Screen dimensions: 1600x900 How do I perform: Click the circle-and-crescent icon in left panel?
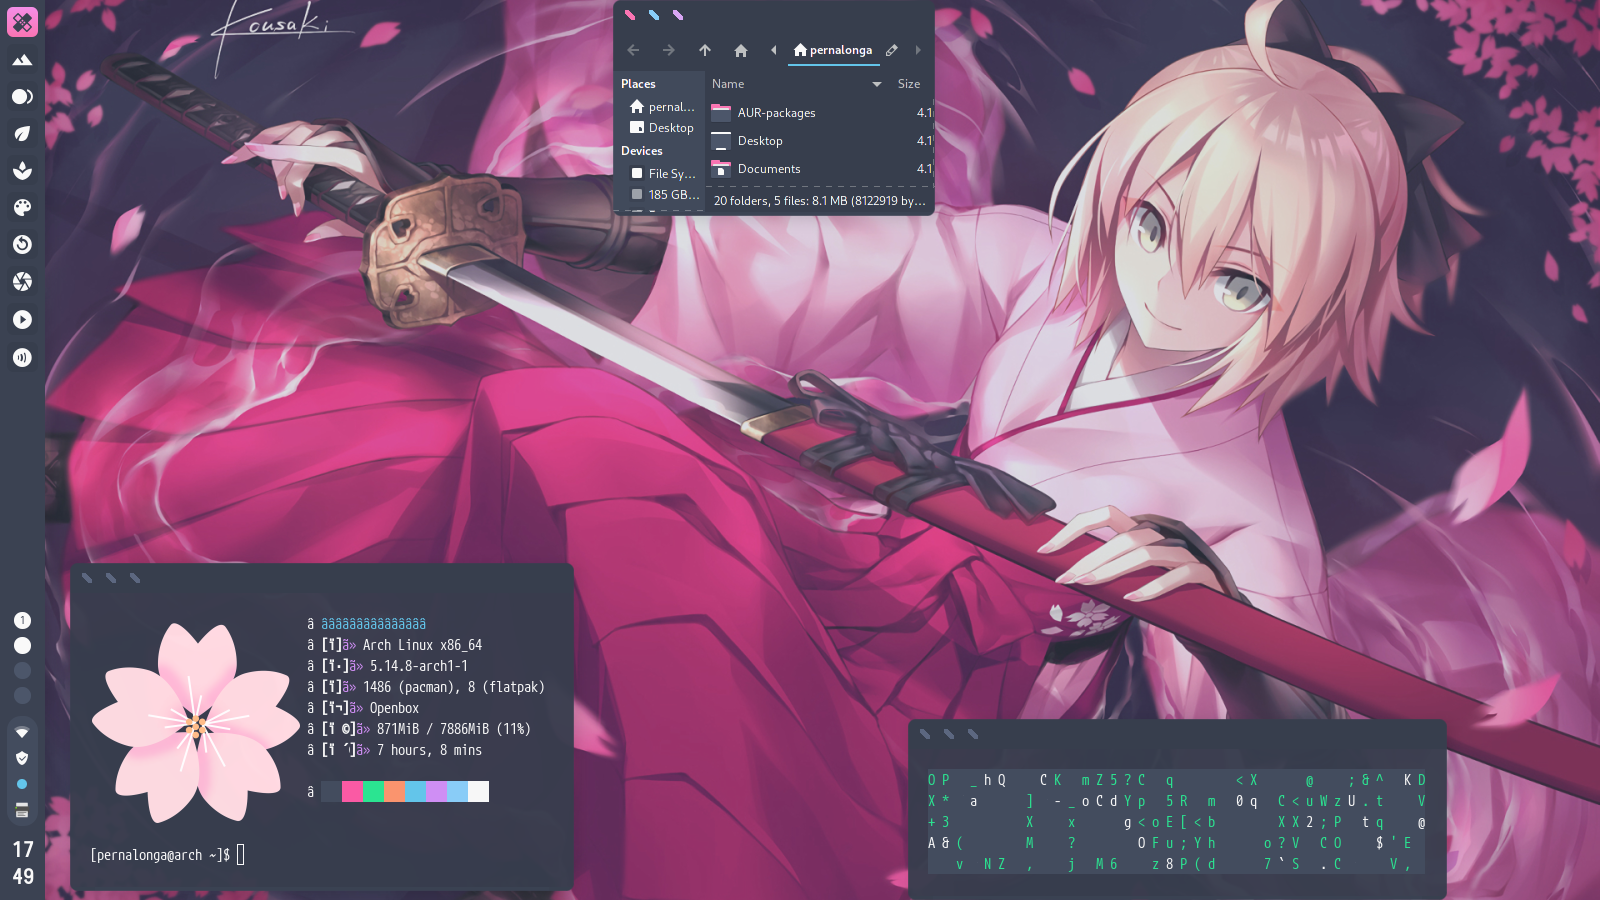click(x=22, y=97)
